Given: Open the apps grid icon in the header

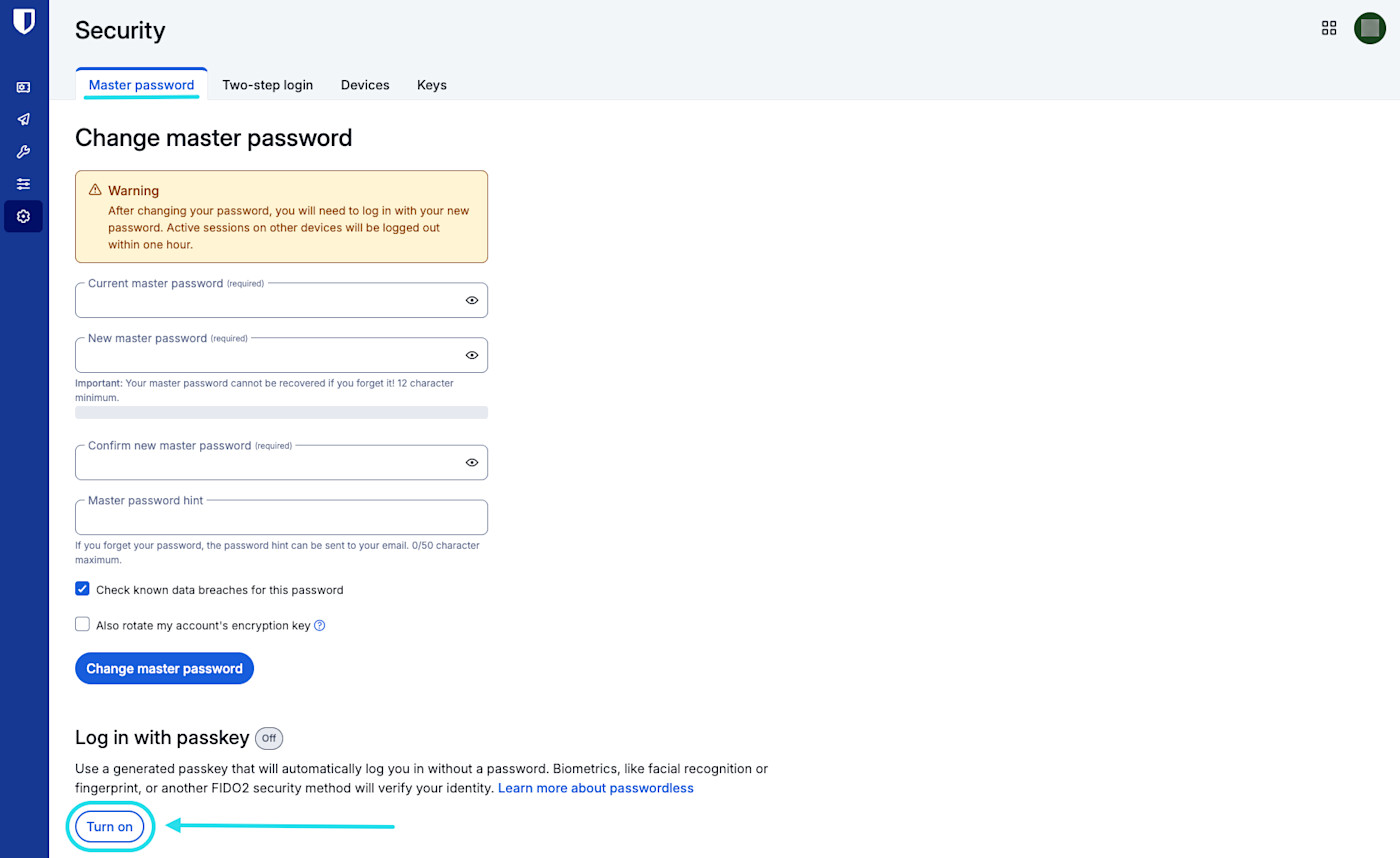Looking at the screenshot, I should click(1328, 28).
